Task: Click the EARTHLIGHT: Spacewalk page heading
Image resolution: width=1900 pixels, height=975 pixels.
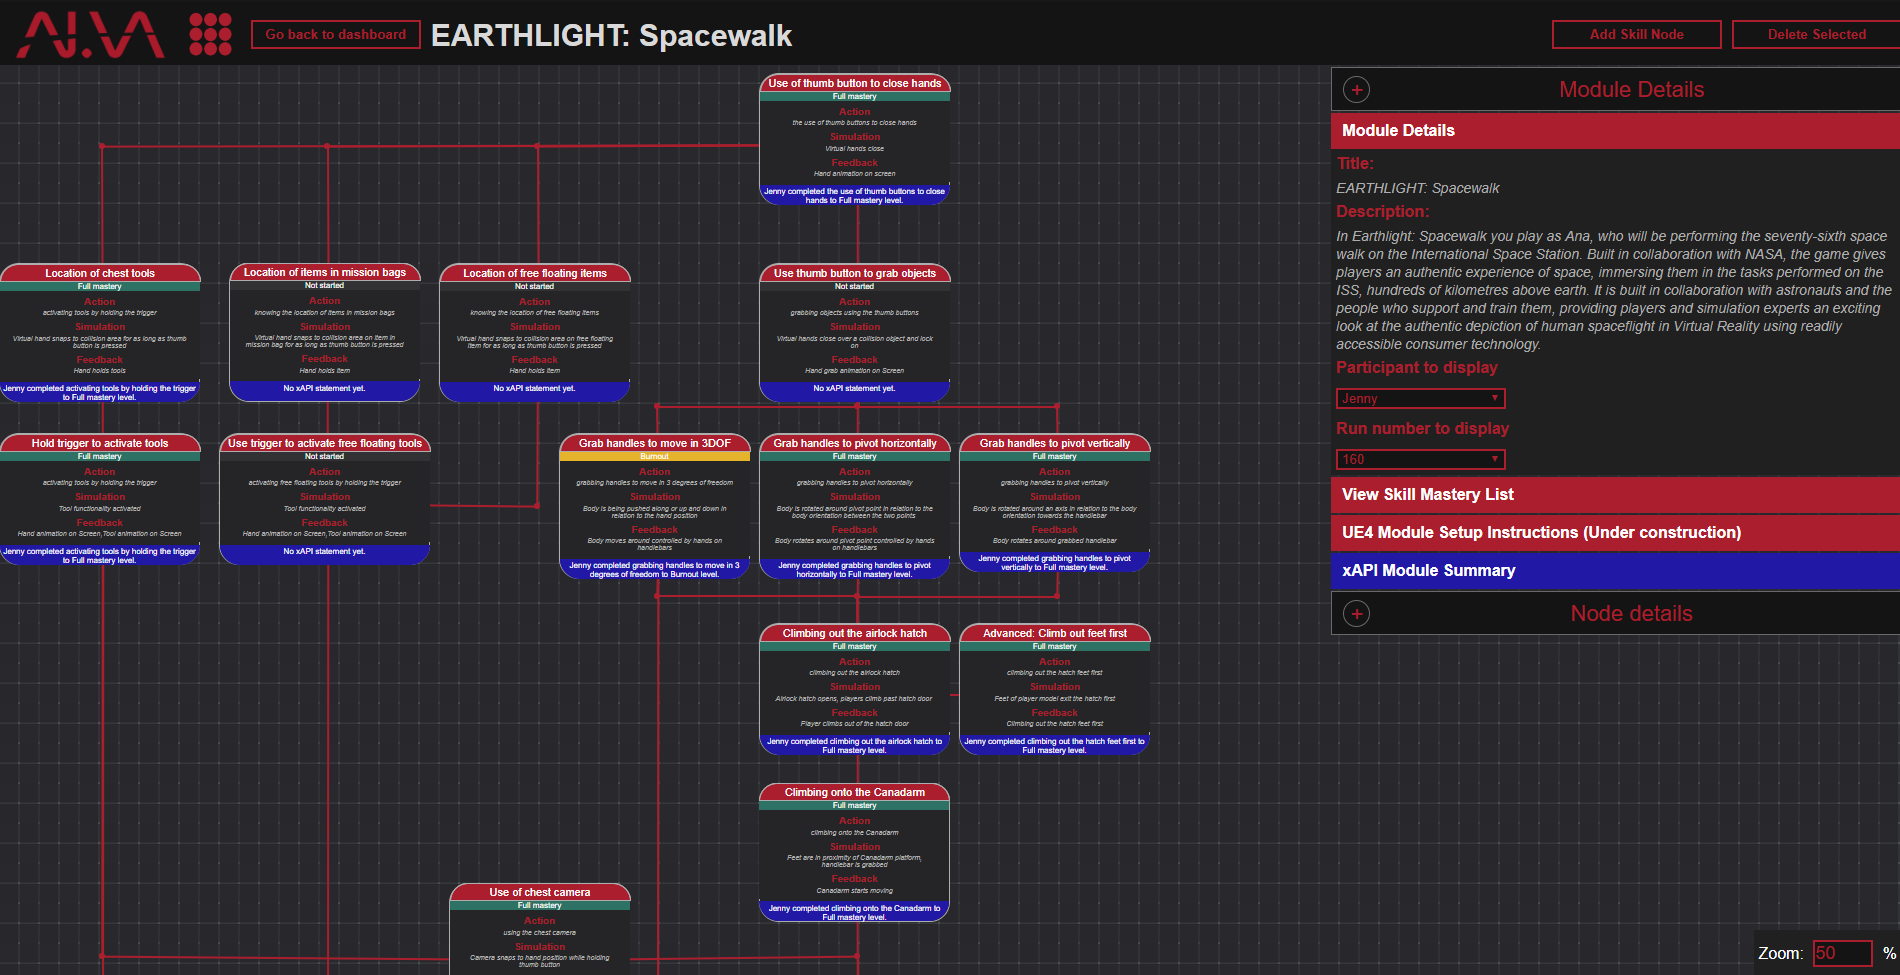Action: click(x=611, y=36)
